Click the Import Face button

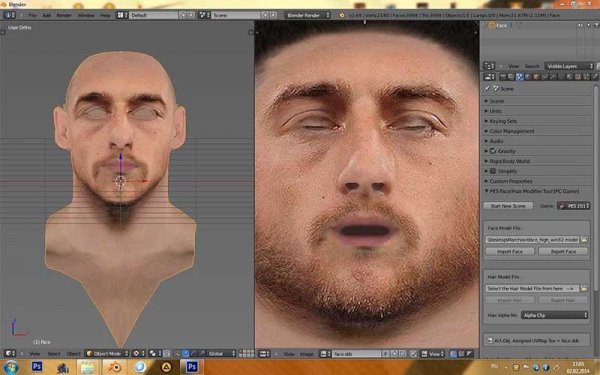(510, 251)
